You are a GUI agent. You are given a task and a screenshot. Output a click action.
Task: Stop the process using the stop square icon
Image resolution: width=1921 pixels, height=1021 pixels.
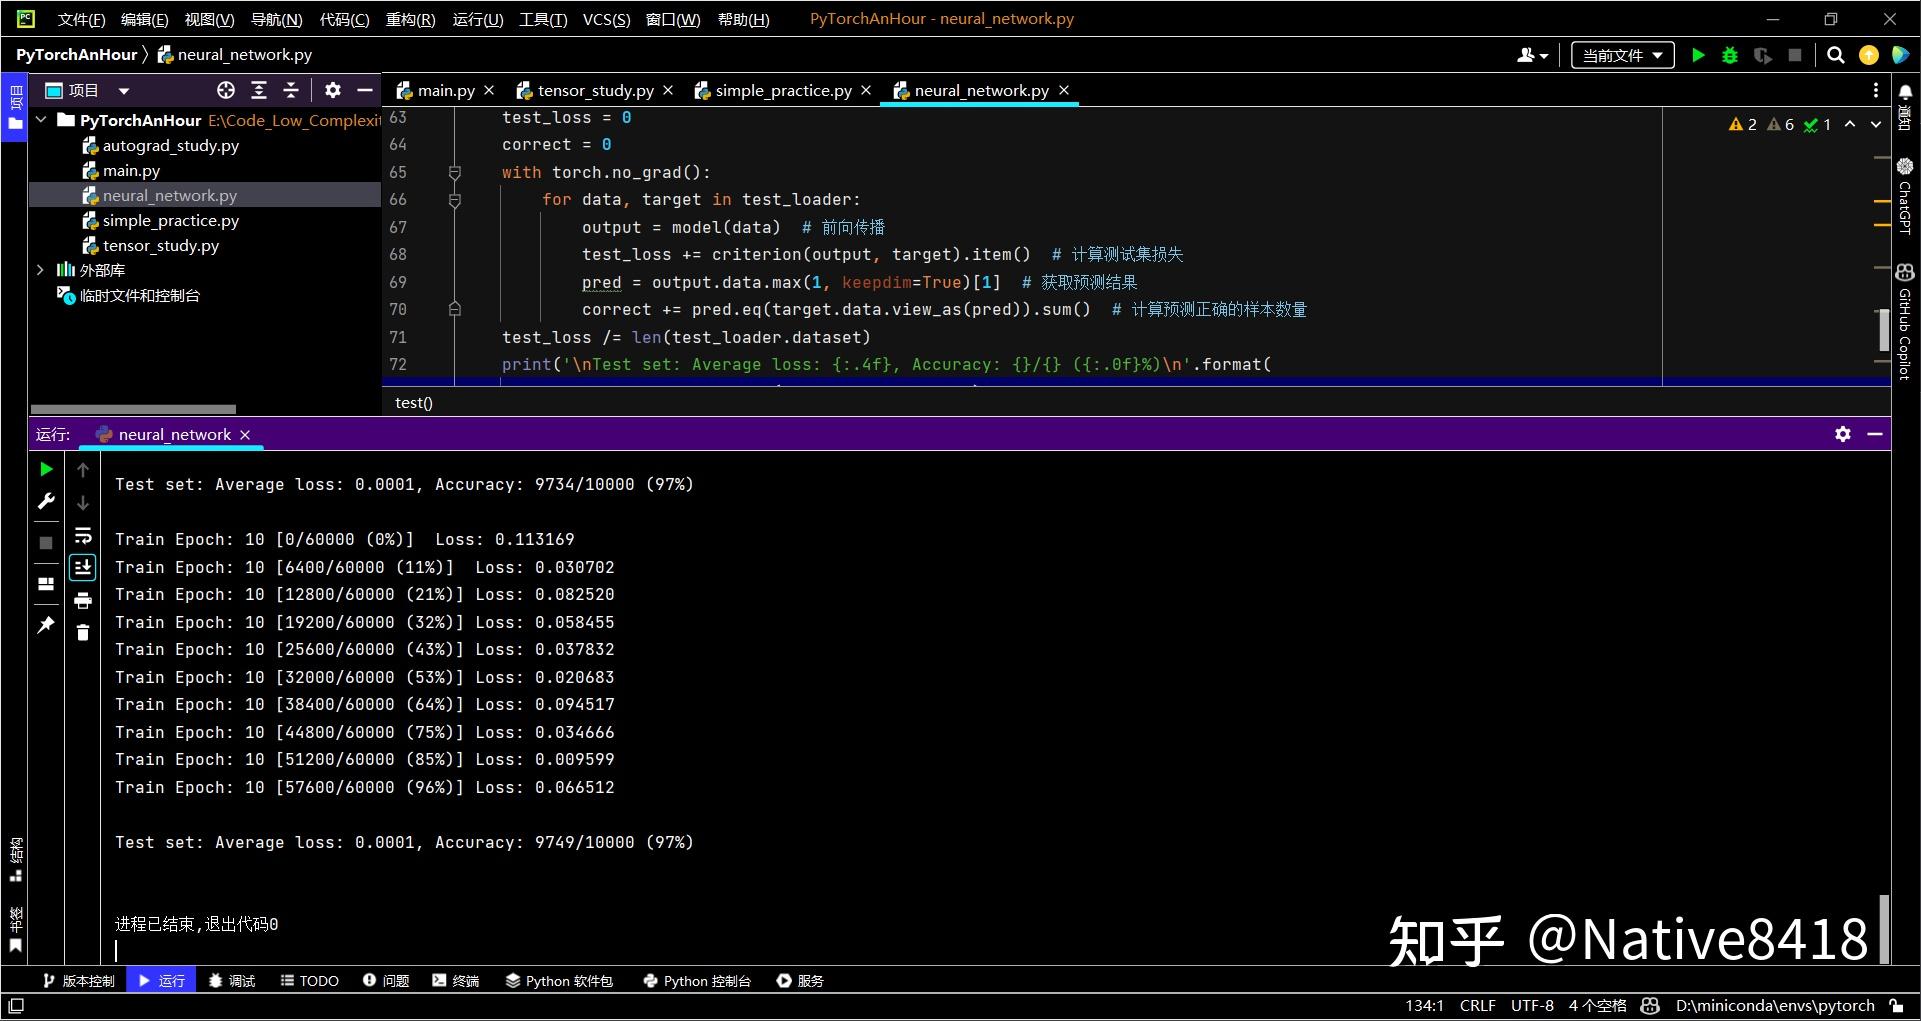[x=46, y=541]
